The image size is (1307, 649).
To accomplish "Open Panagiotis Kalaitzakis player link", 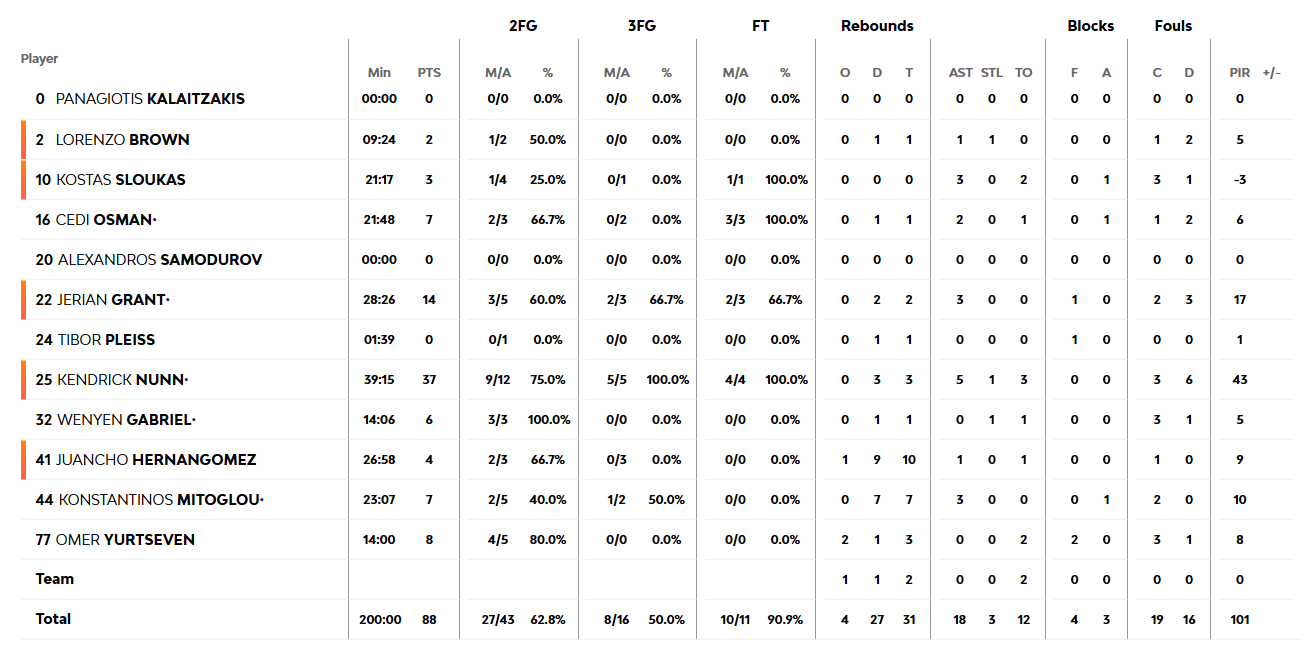I will tap(150, 99).
